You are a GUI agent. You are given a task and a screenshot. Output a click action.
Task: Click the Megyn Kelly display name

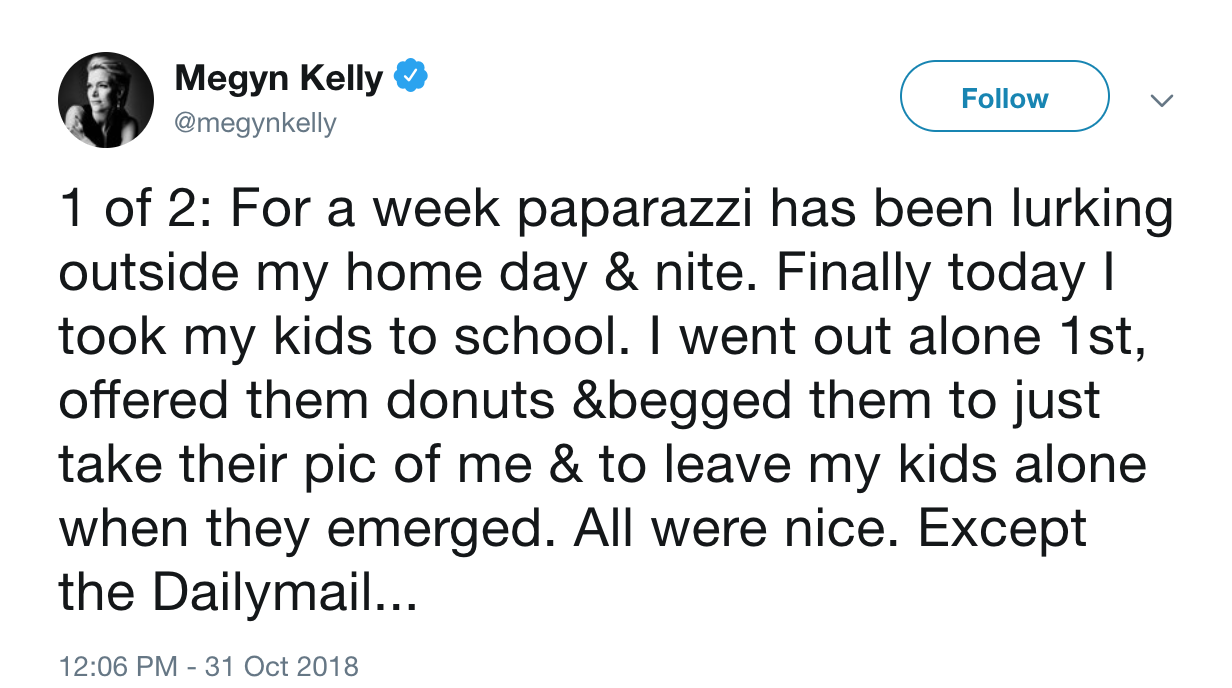pos(278,78)
